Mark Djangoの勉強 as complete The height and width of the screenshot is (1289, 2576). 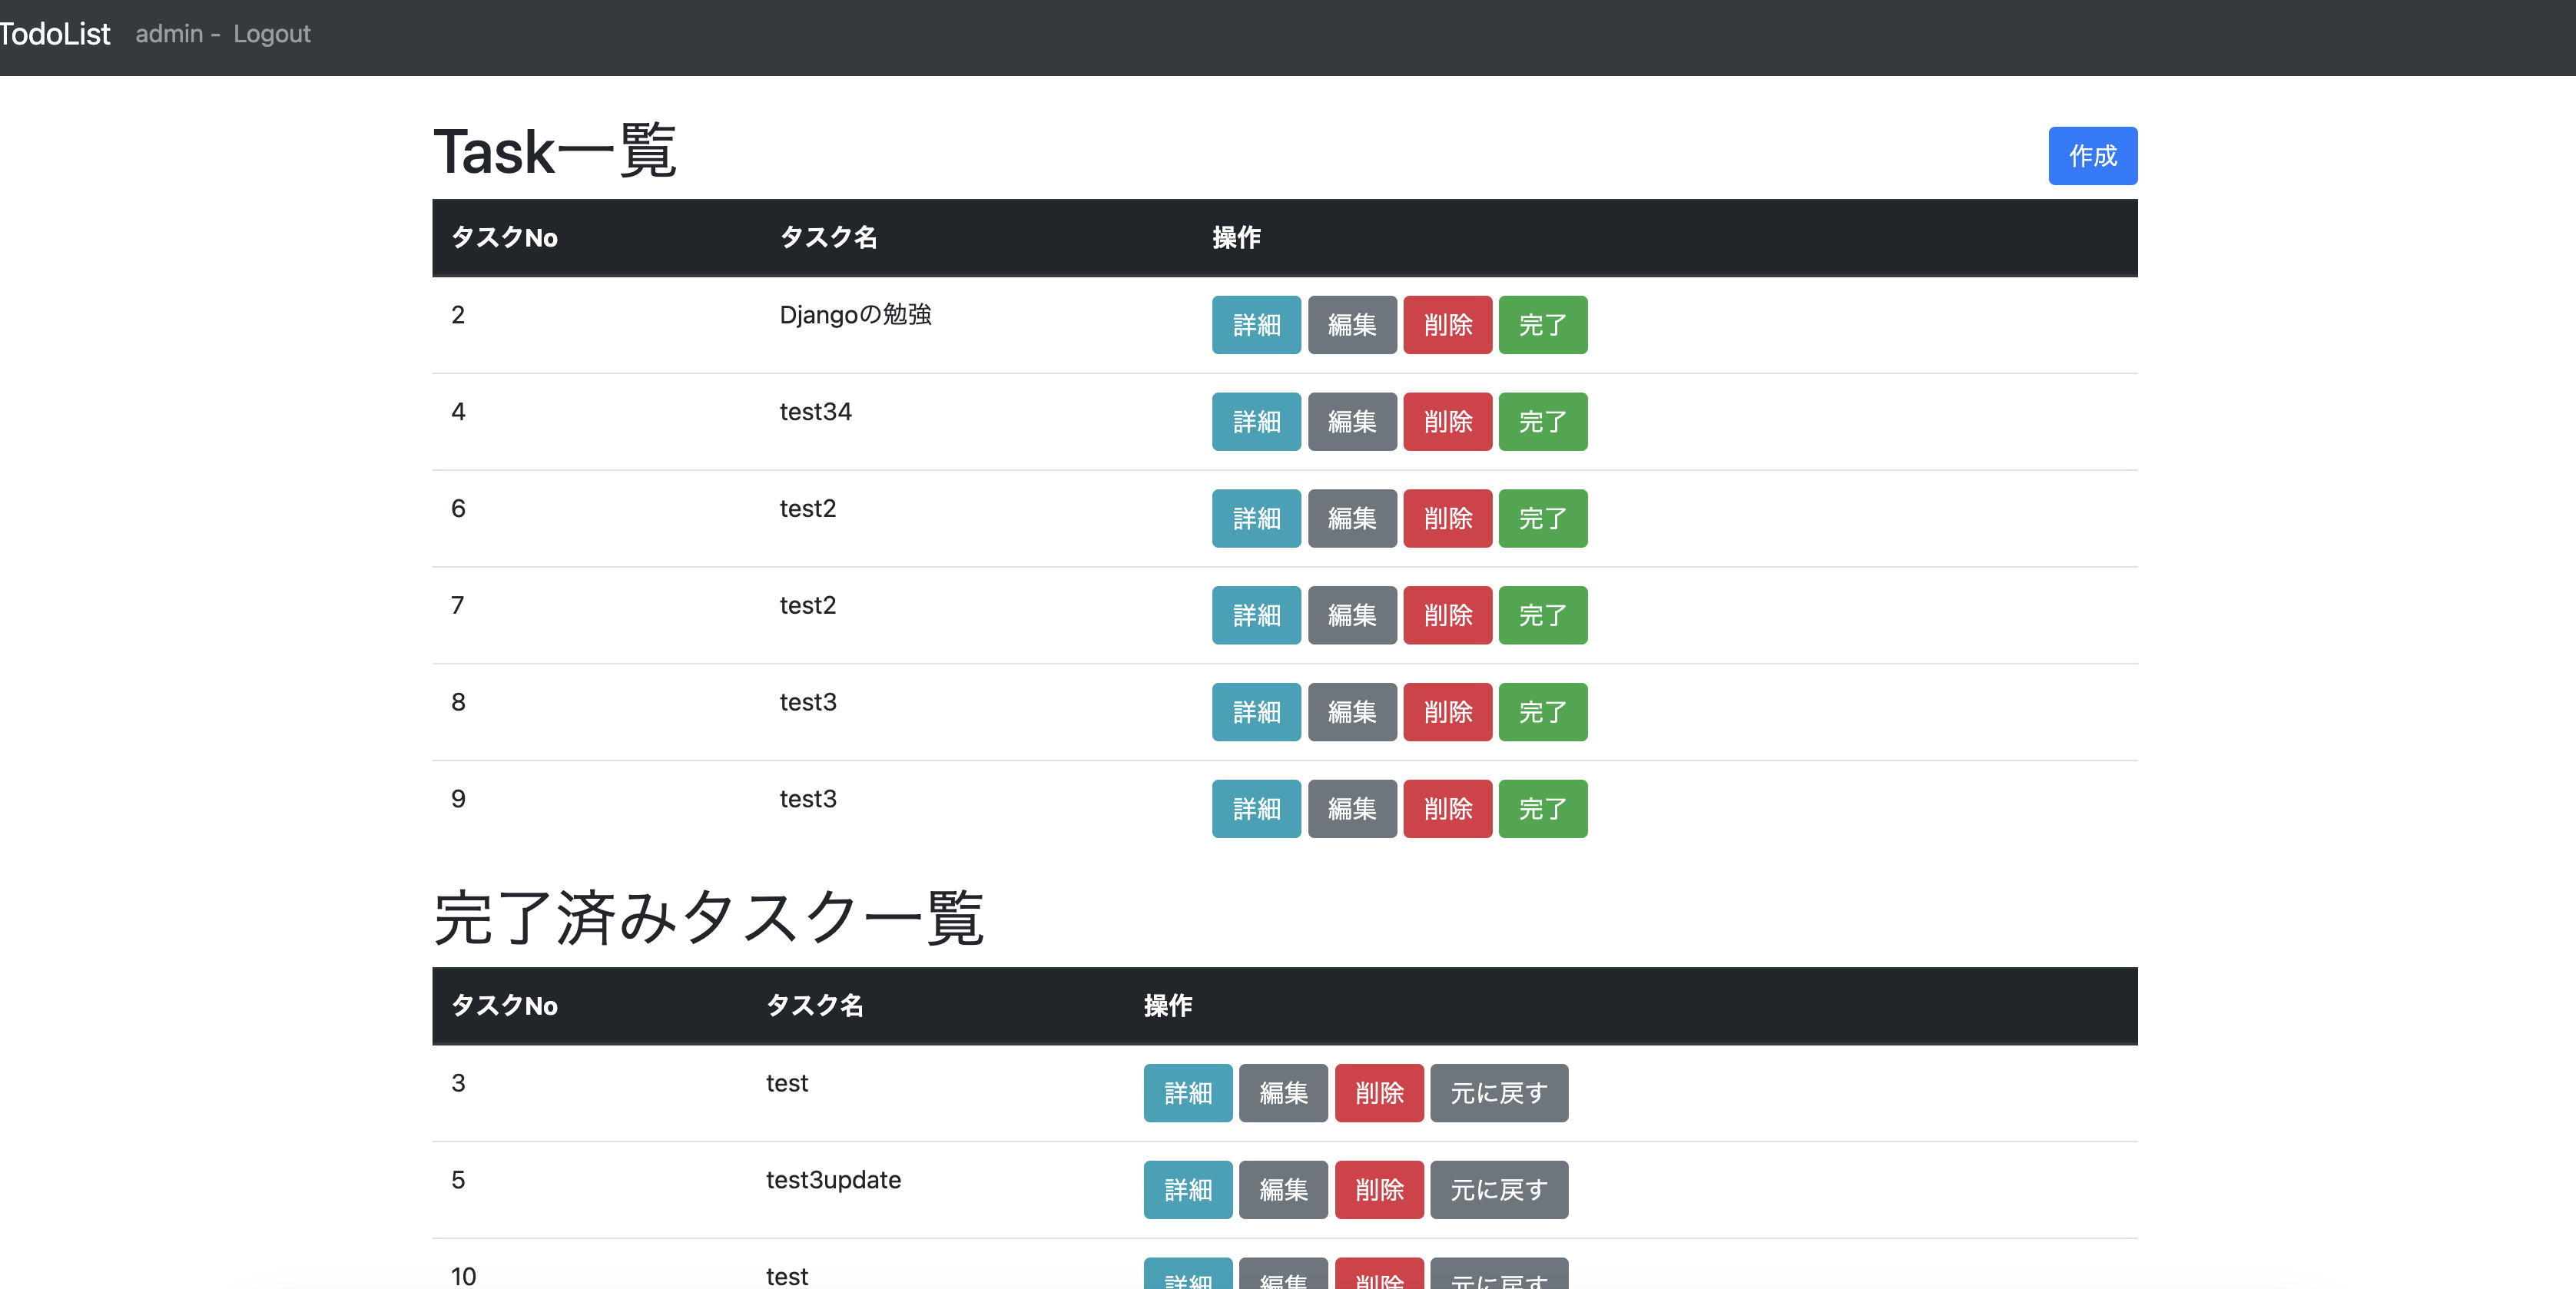point(1542,325)
